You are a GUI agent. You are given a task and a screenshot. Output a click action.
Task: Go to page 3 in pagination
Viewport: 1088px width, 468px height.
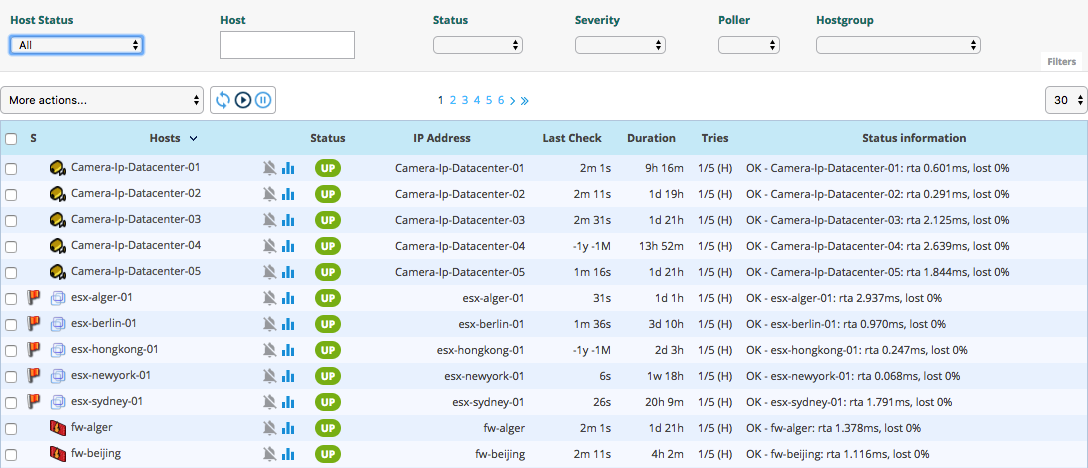coord(465,100)
